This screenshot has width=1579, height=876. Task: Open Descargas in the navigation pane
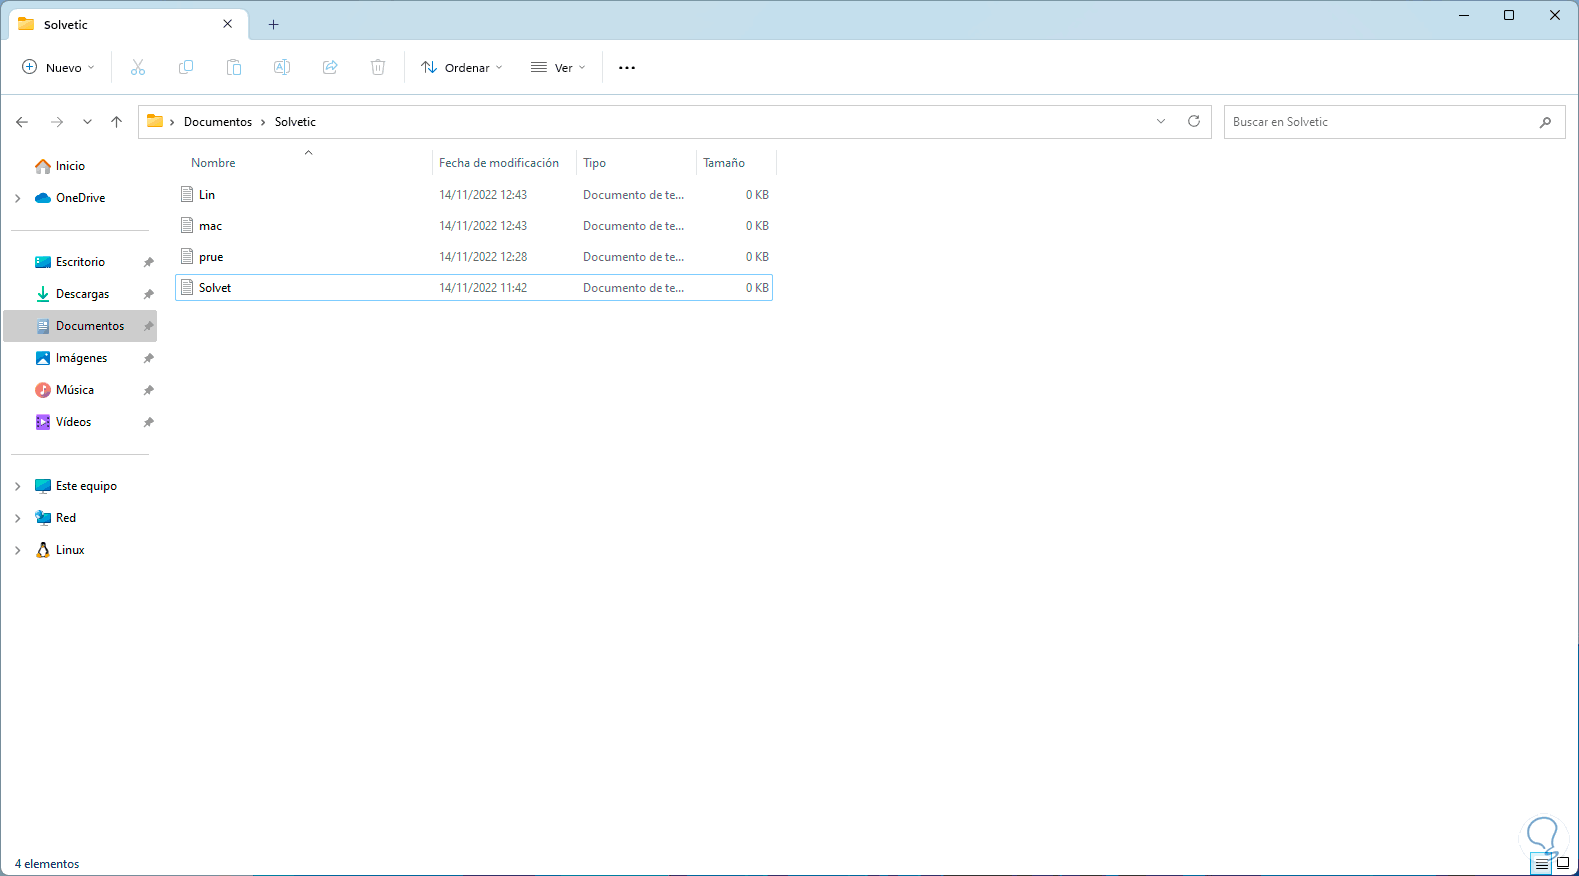point(82,294)
